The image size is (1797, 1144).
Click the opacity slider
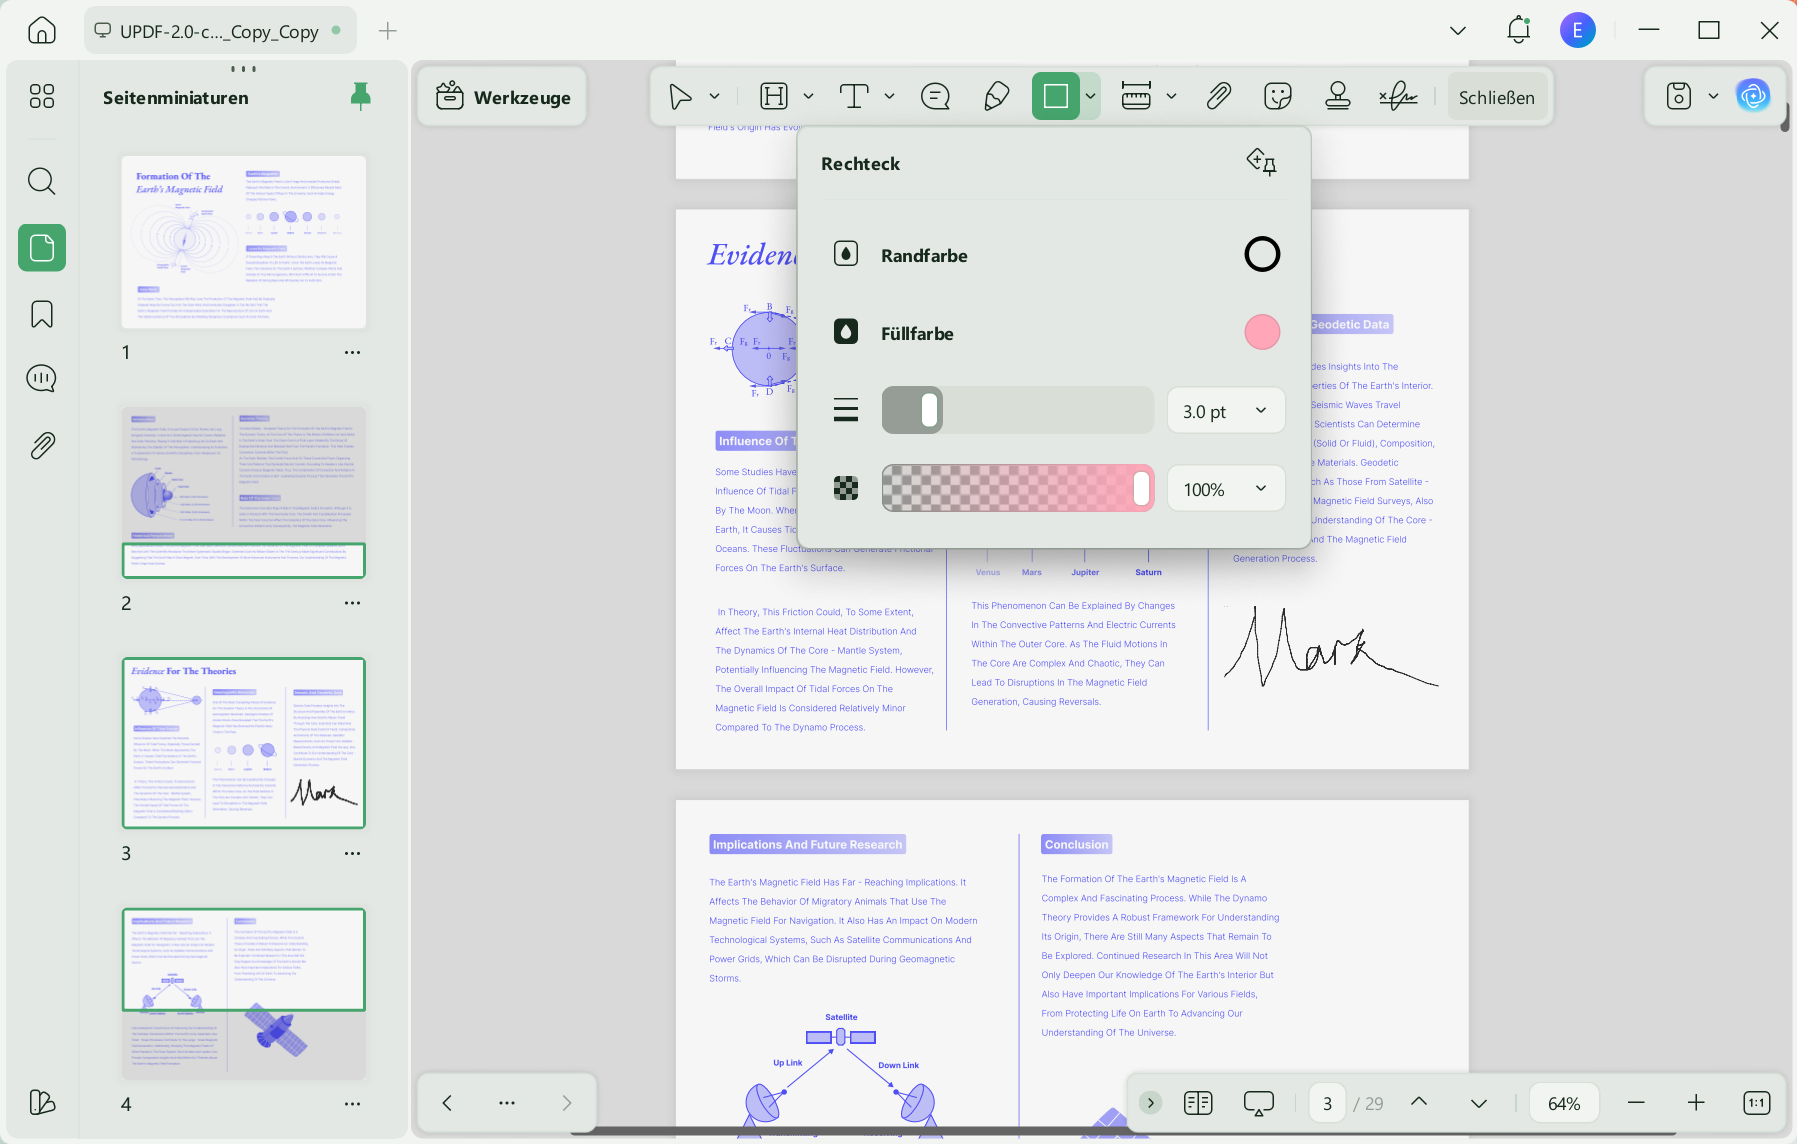1018,488
